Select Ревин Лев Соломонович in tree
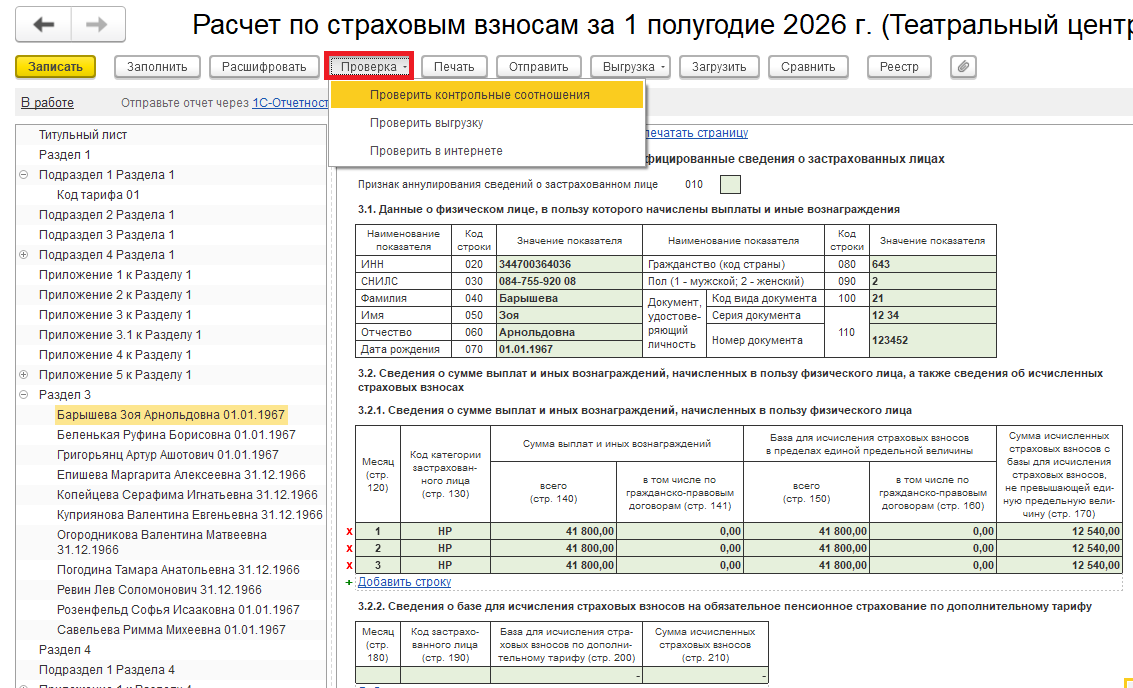This screenshot has width=1133, height=688. click(x=160, y=590)
